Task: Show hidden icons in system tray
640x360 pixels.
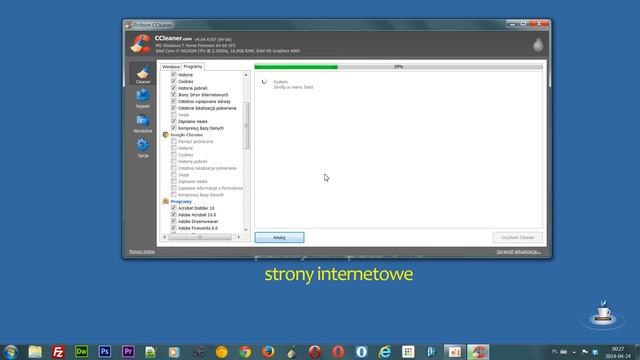Action: tap(574, 352)
